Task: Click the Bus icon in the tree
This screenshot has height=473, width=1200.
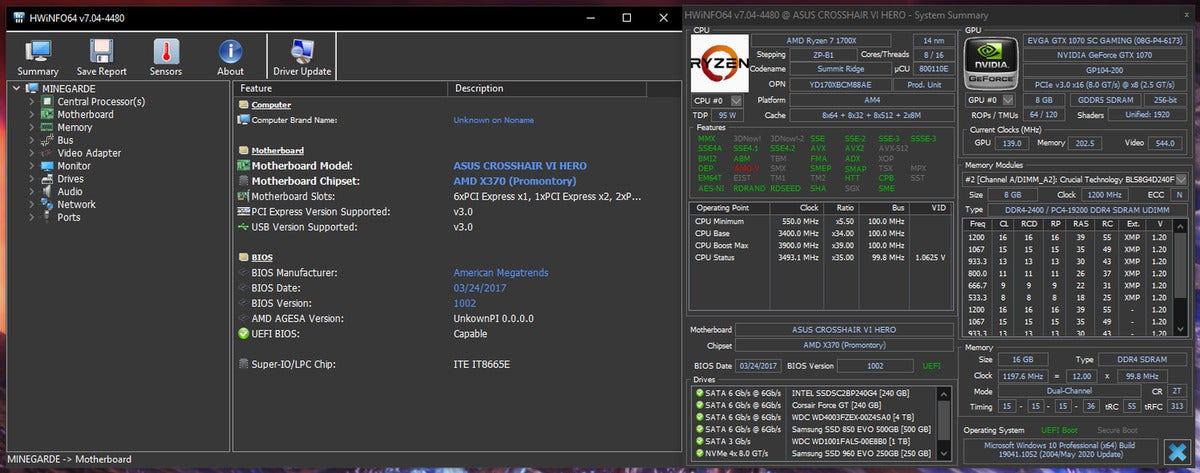Action: click(x=47, y=140)
